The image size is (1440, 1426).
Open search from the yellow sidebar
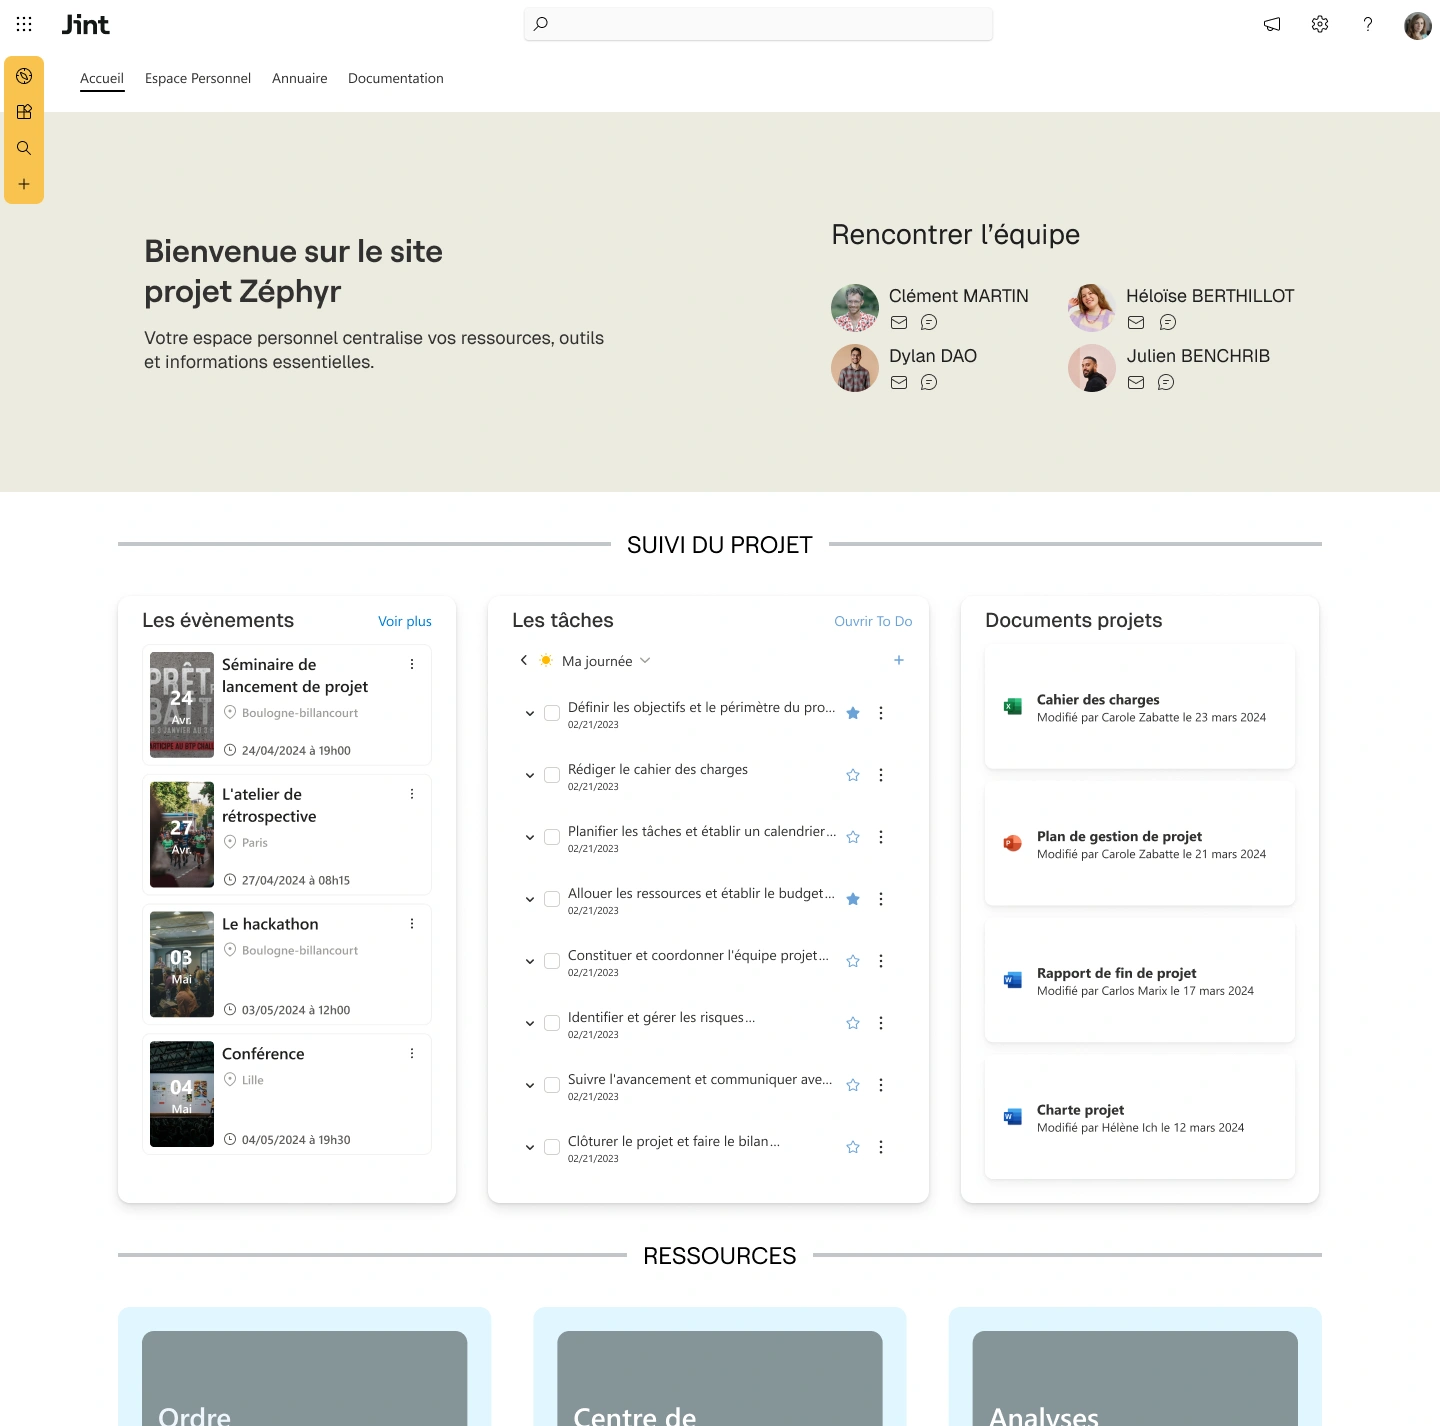click(x=24, y=147)
